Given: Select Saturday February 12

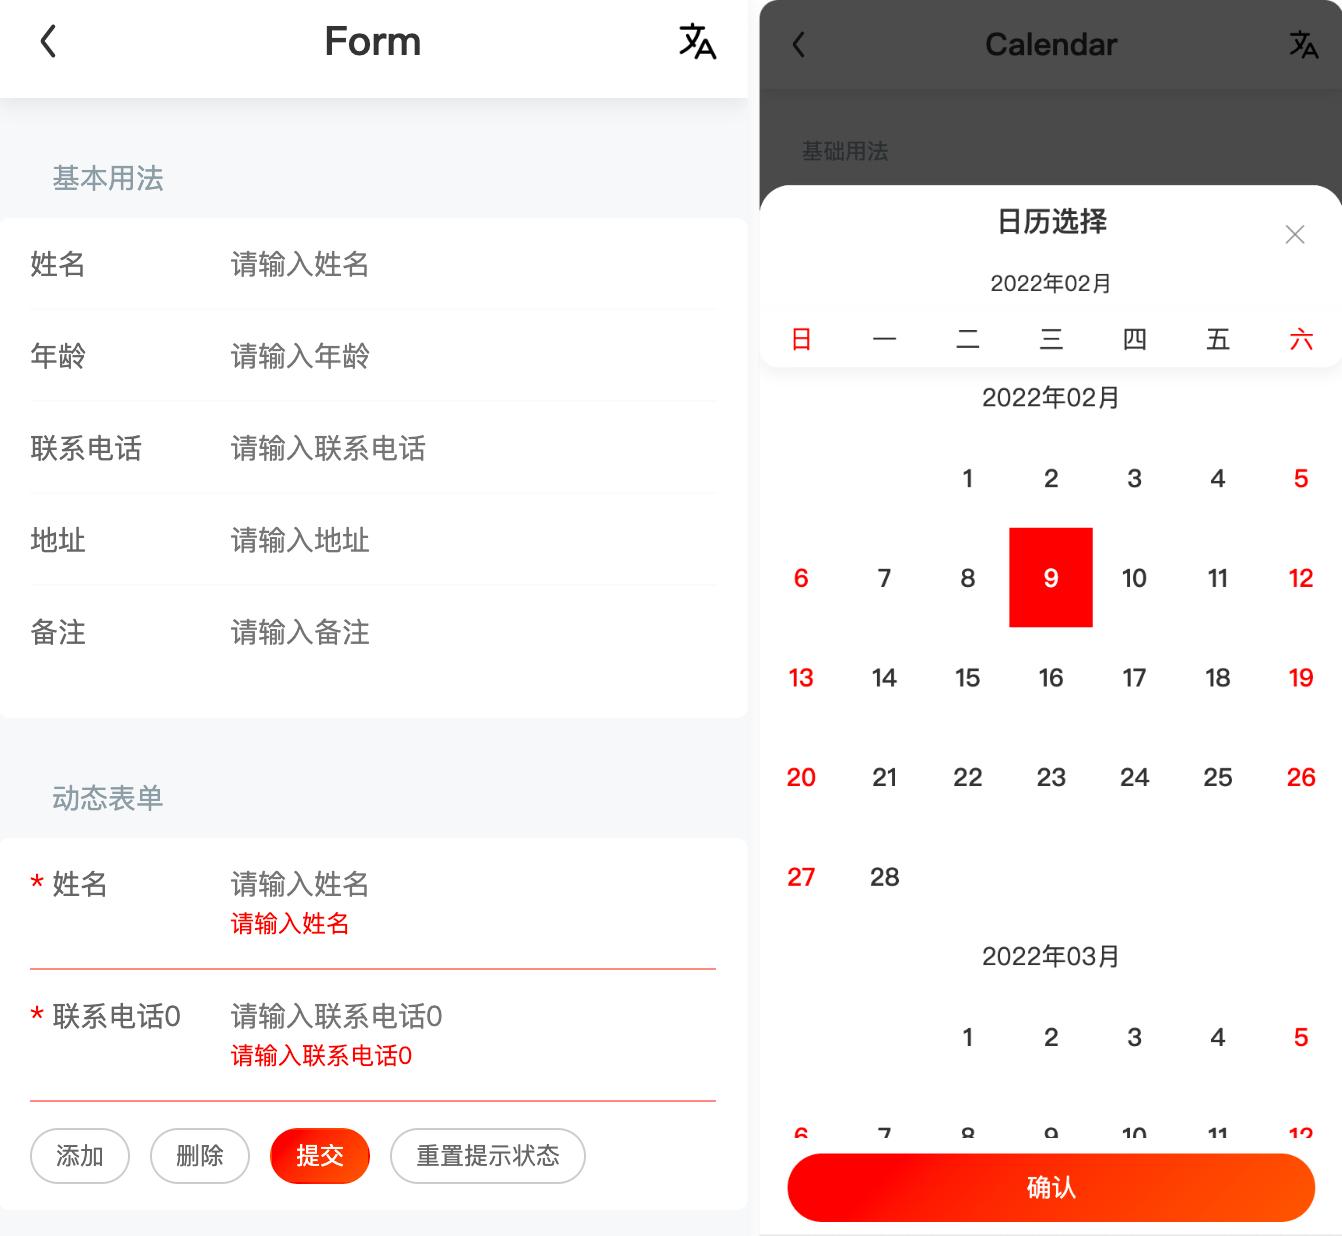Looking at the screenshot, I should pyautogui.click(x=1301, y=578).
